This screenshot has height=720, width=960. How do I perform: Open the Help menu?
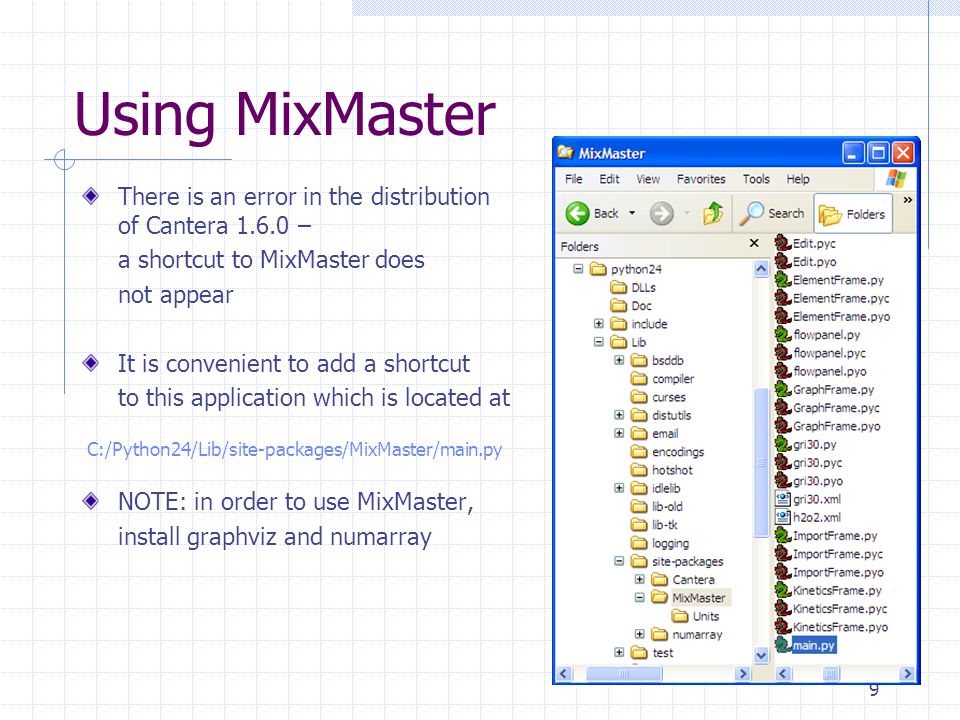point(798,179)
